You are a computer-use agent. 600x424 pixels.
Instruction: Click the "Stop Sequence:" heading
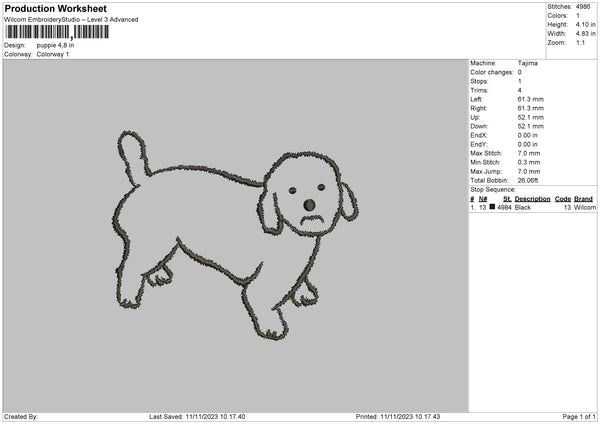[x=493, y=190]
